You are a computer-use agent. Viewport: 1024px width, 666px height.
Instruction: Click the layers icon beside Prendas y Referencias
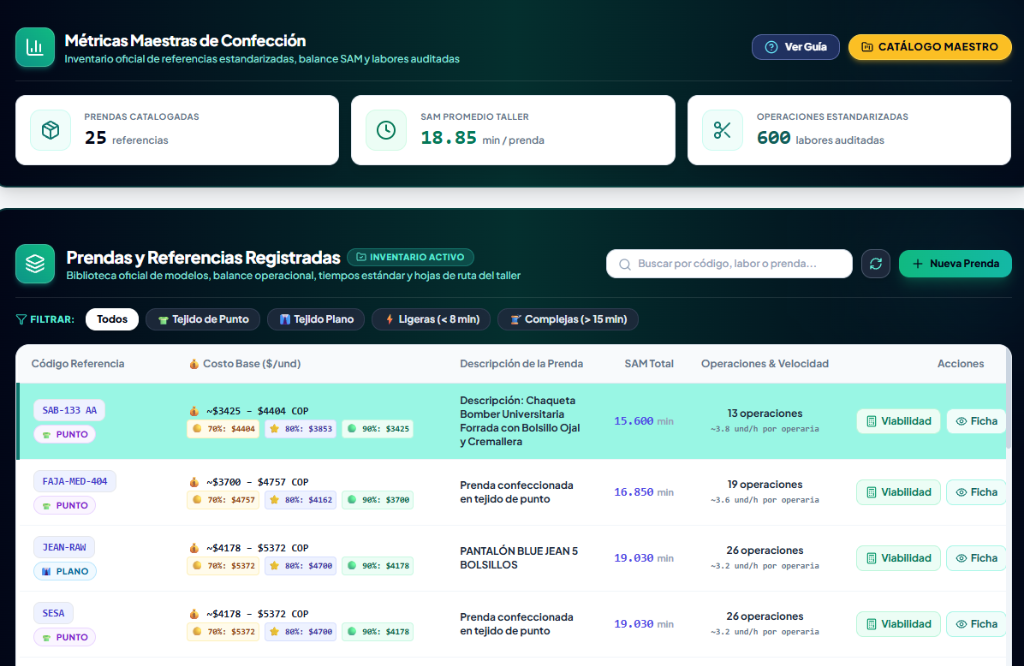35,264
